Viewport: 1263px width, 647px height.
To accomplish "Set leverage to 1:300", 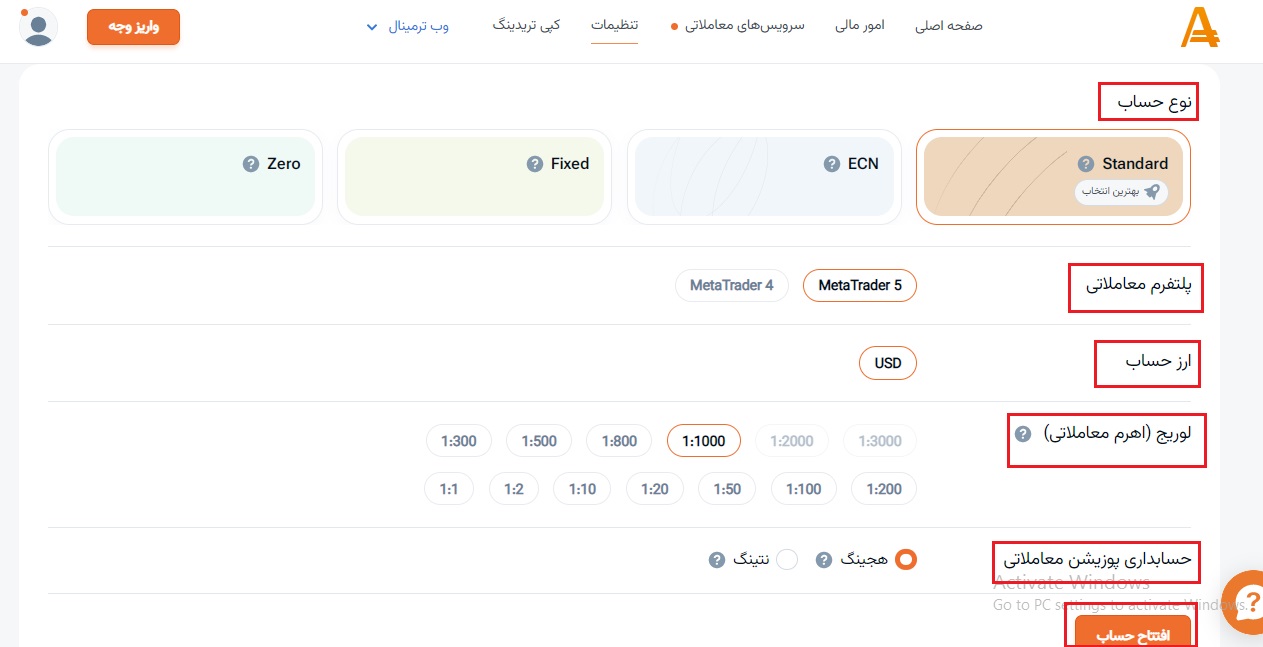I will pyautogui.click(x=459, y=441).
